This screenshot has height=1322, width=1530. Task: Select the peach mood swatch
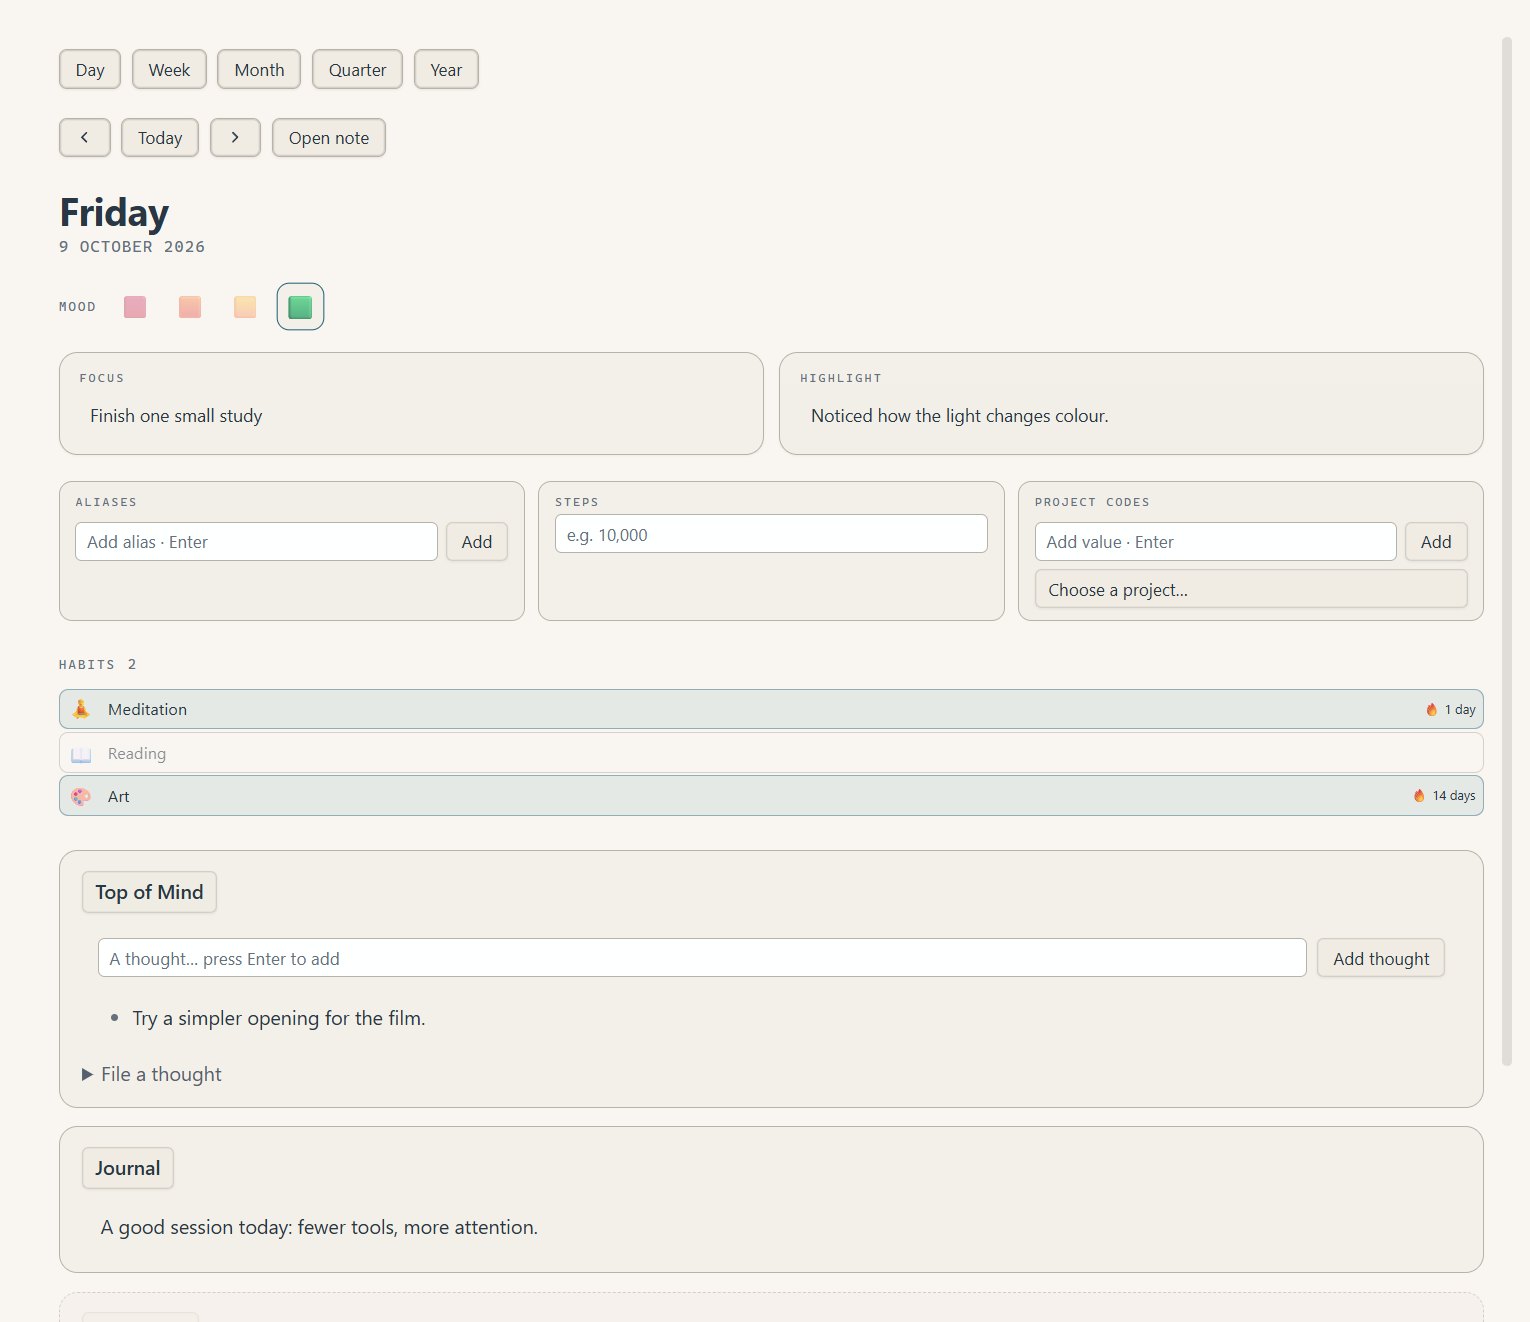pyautogui.click(x=245, y=307)
